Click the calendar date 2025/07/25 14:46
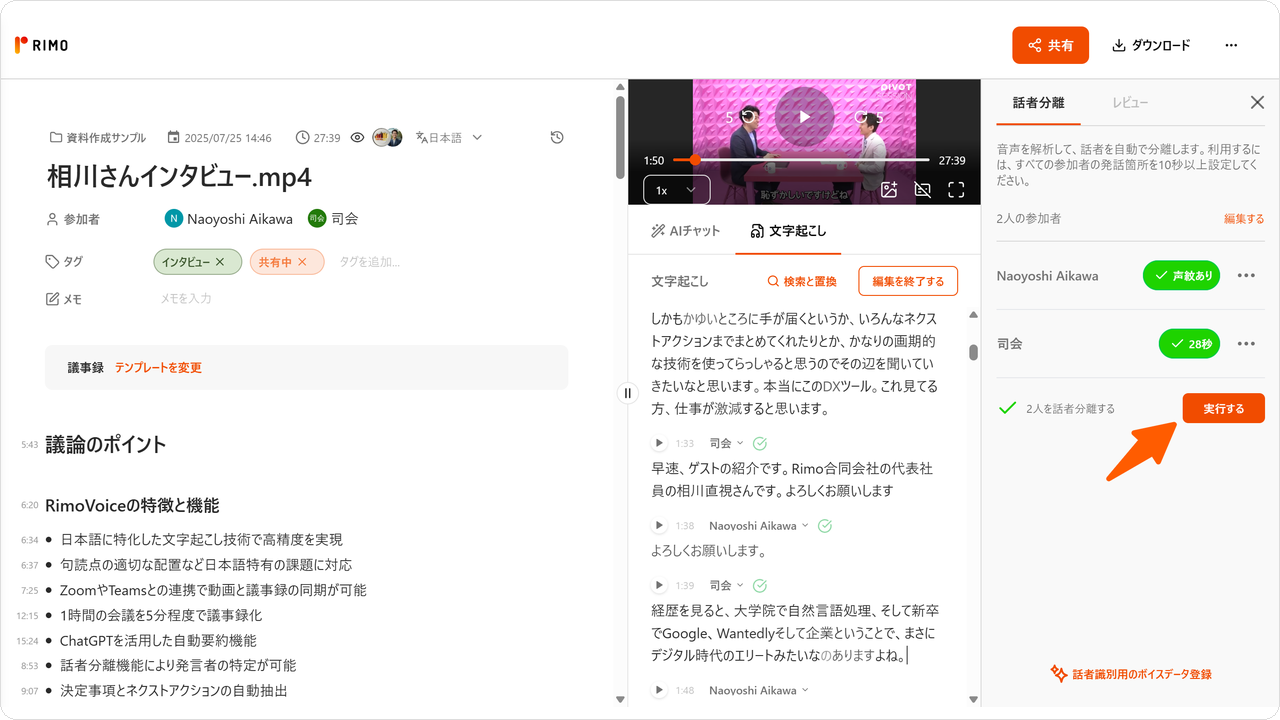The height and width of the screenshot is (720, 1280). pyautogui.click(x=219, y=138)
